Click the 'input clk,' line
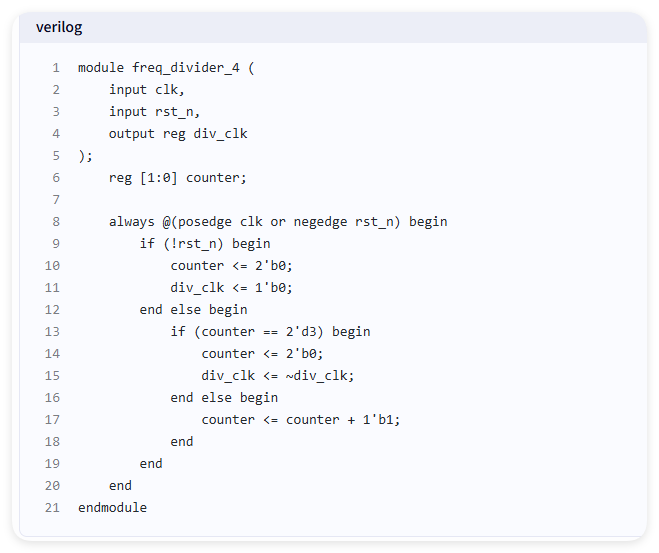659x553 pixels. [147, 90]
